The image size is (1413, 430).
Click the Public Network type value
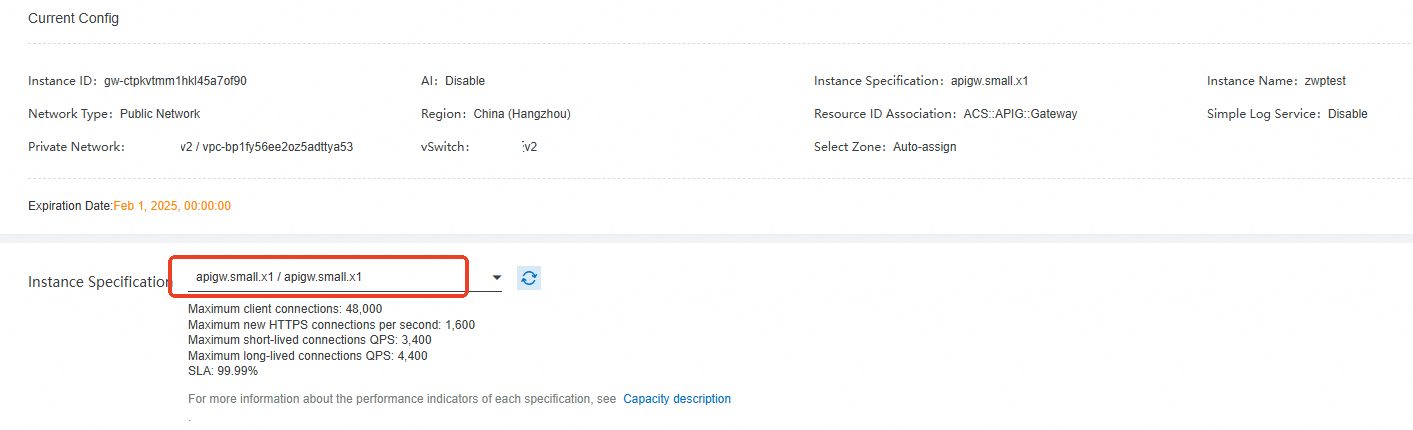pyautogui.click(x=160, y=114)
